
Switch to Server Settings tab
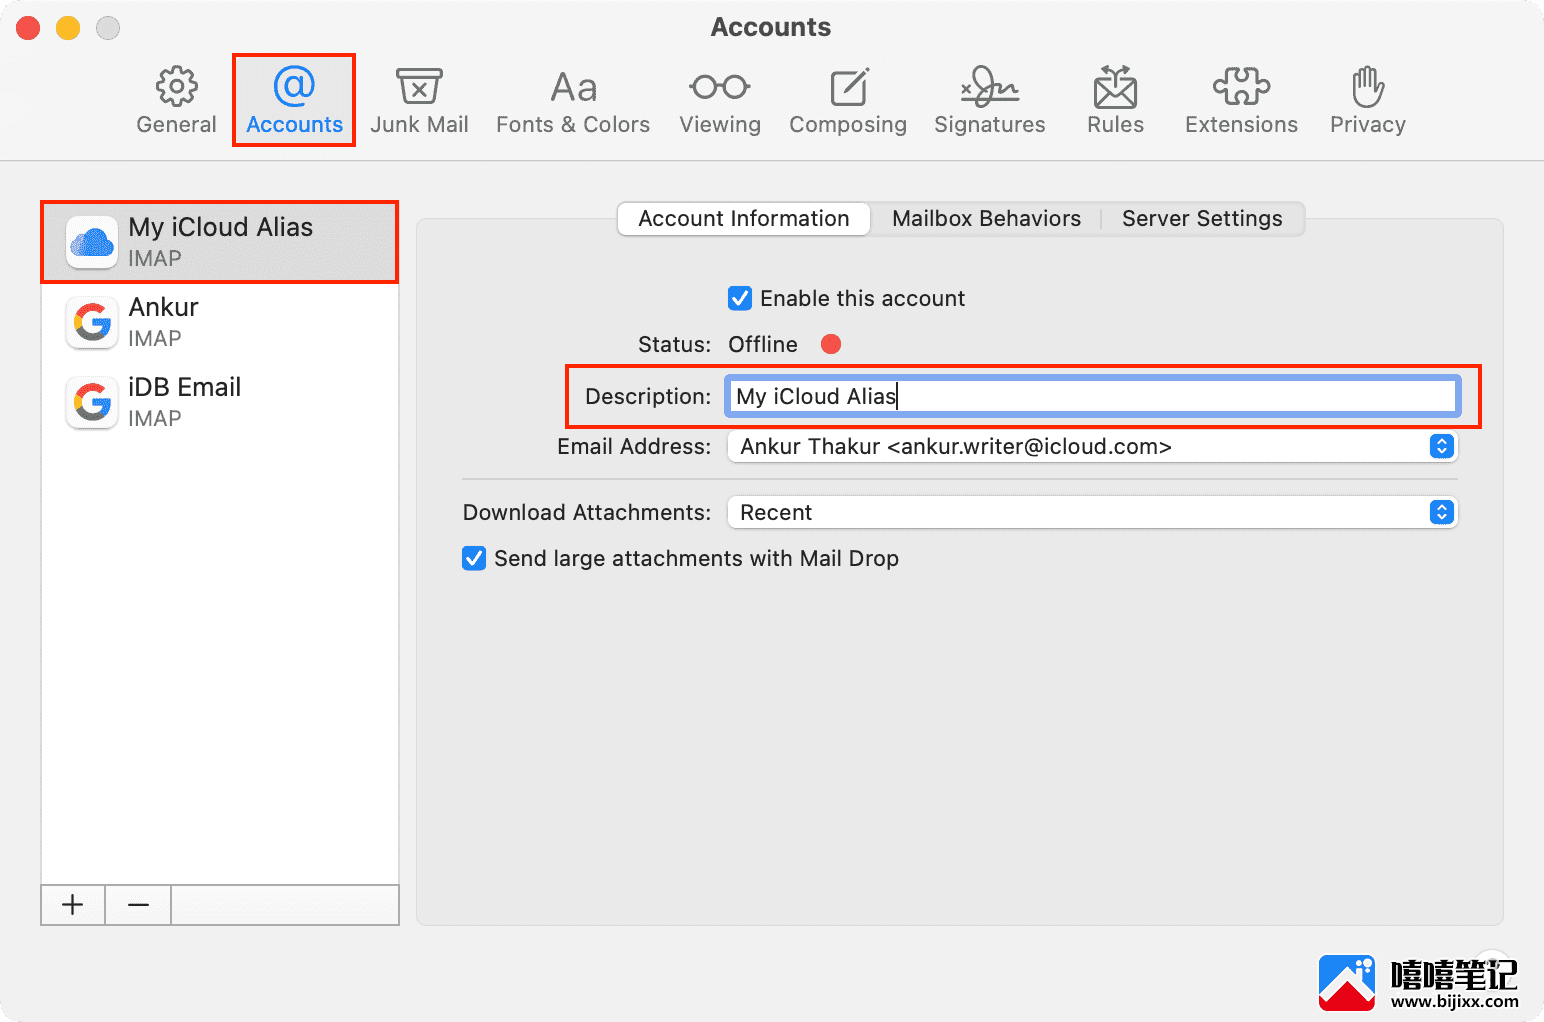1202,219
